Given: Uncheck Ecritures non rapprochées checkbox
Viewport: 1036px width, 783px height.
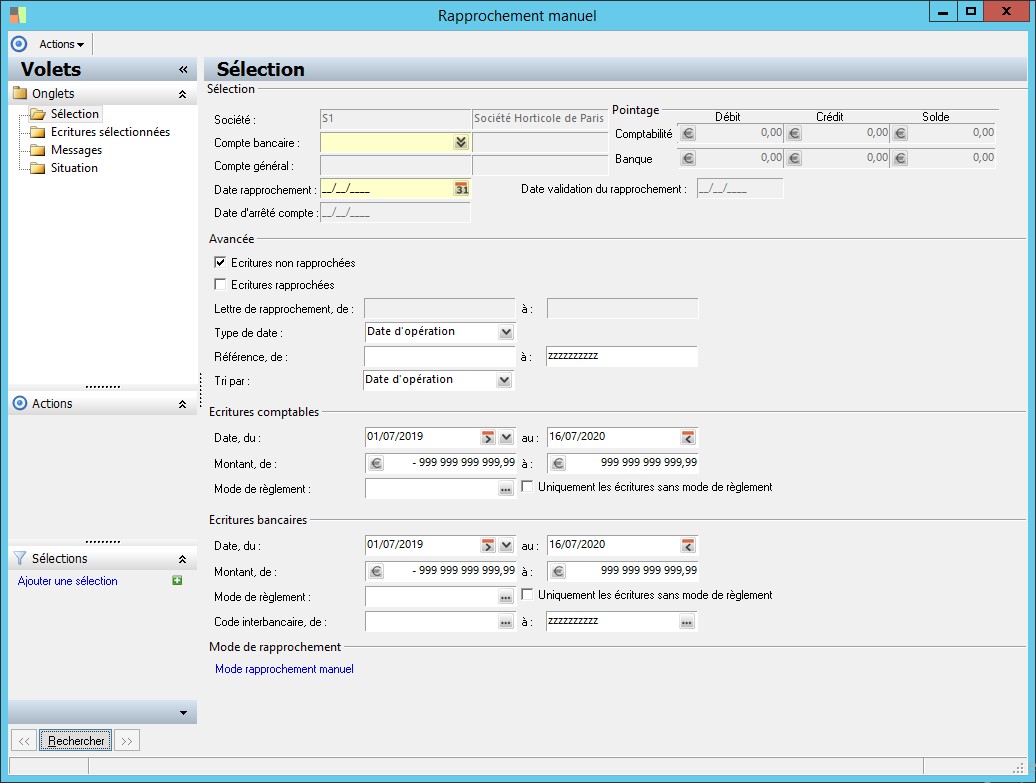Looking at the screenshot, I should 221,263.
